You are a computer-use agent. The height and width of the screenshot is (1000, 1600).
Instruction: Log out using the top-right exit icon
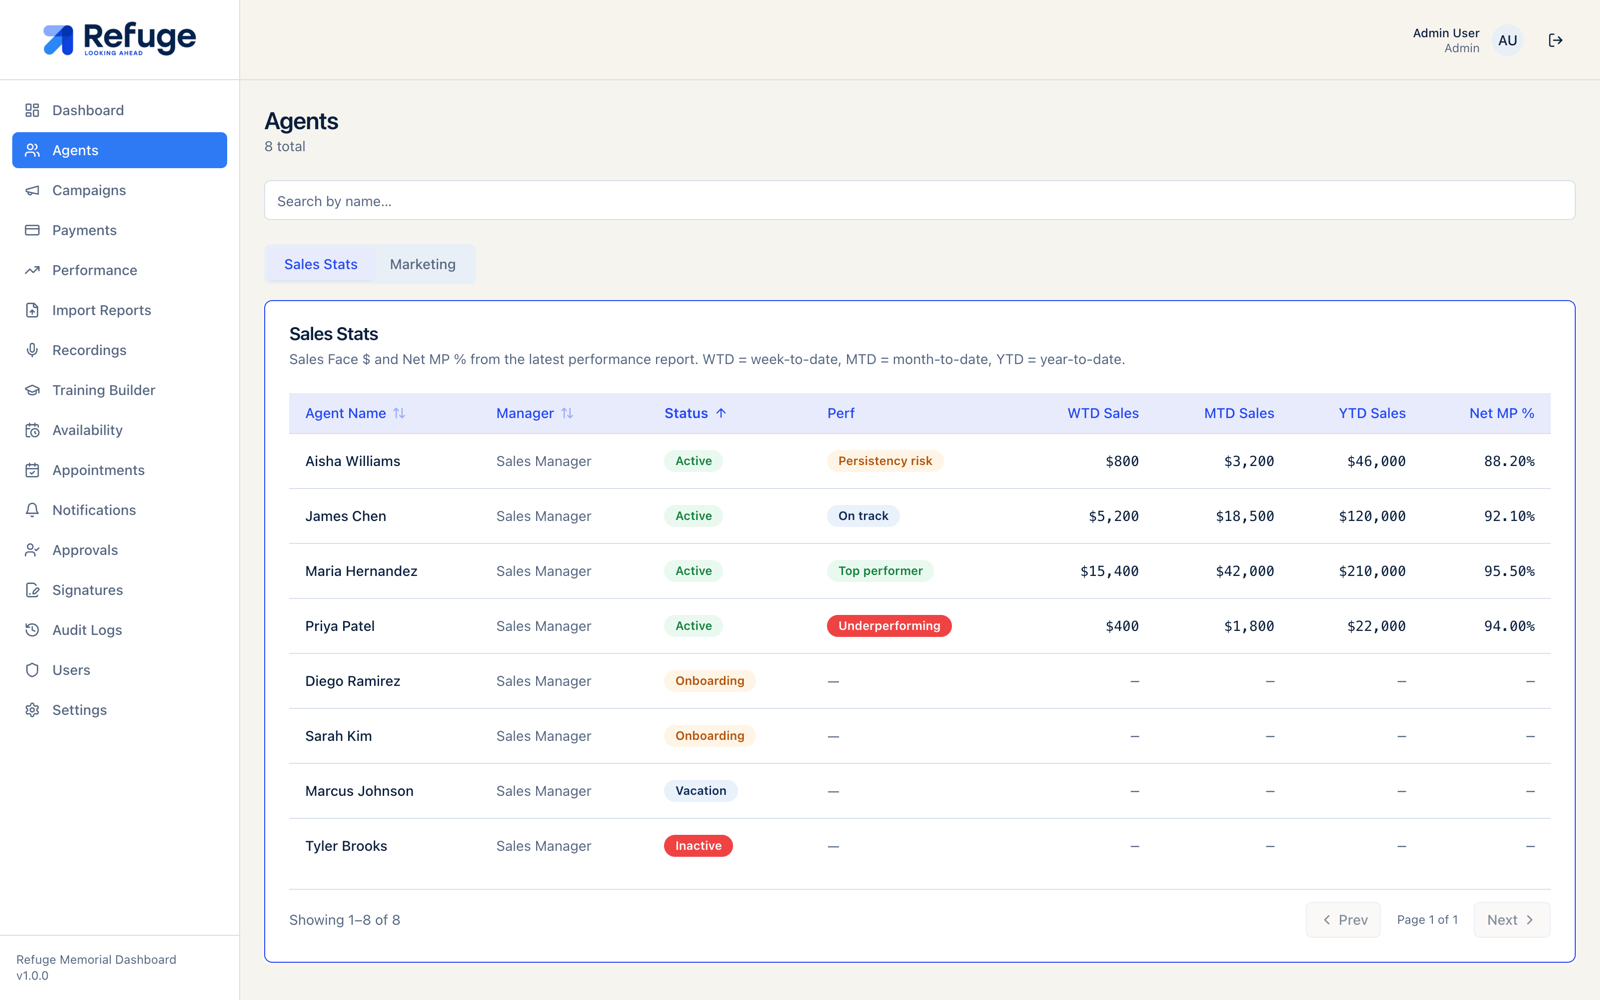pyautogui.click(x=1555, y=40)
